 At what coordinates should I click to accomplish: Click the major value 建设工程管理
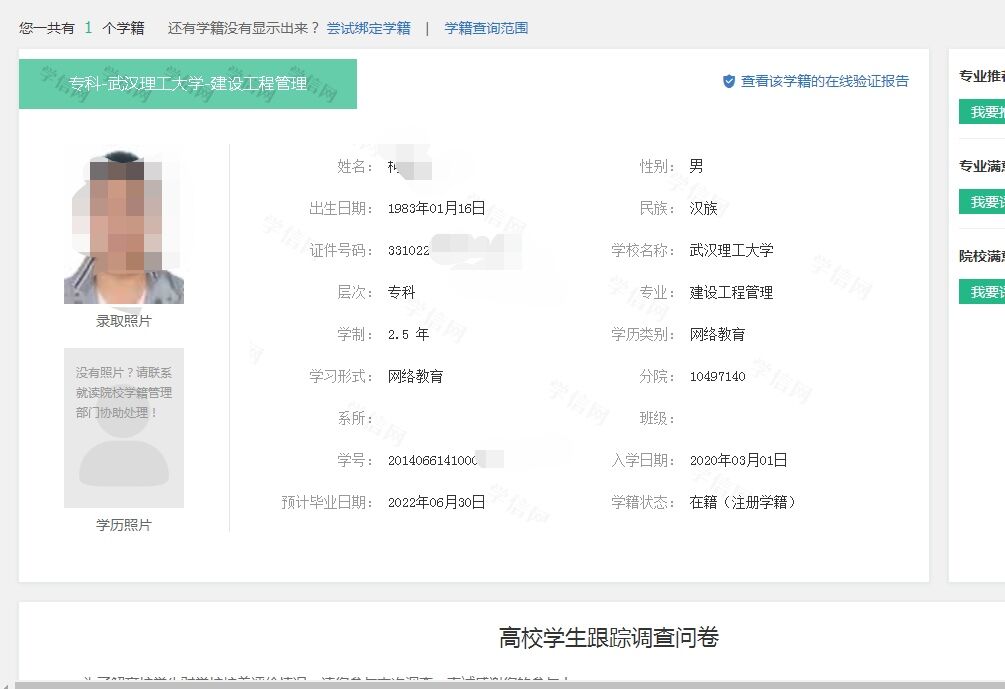point(731,292)
